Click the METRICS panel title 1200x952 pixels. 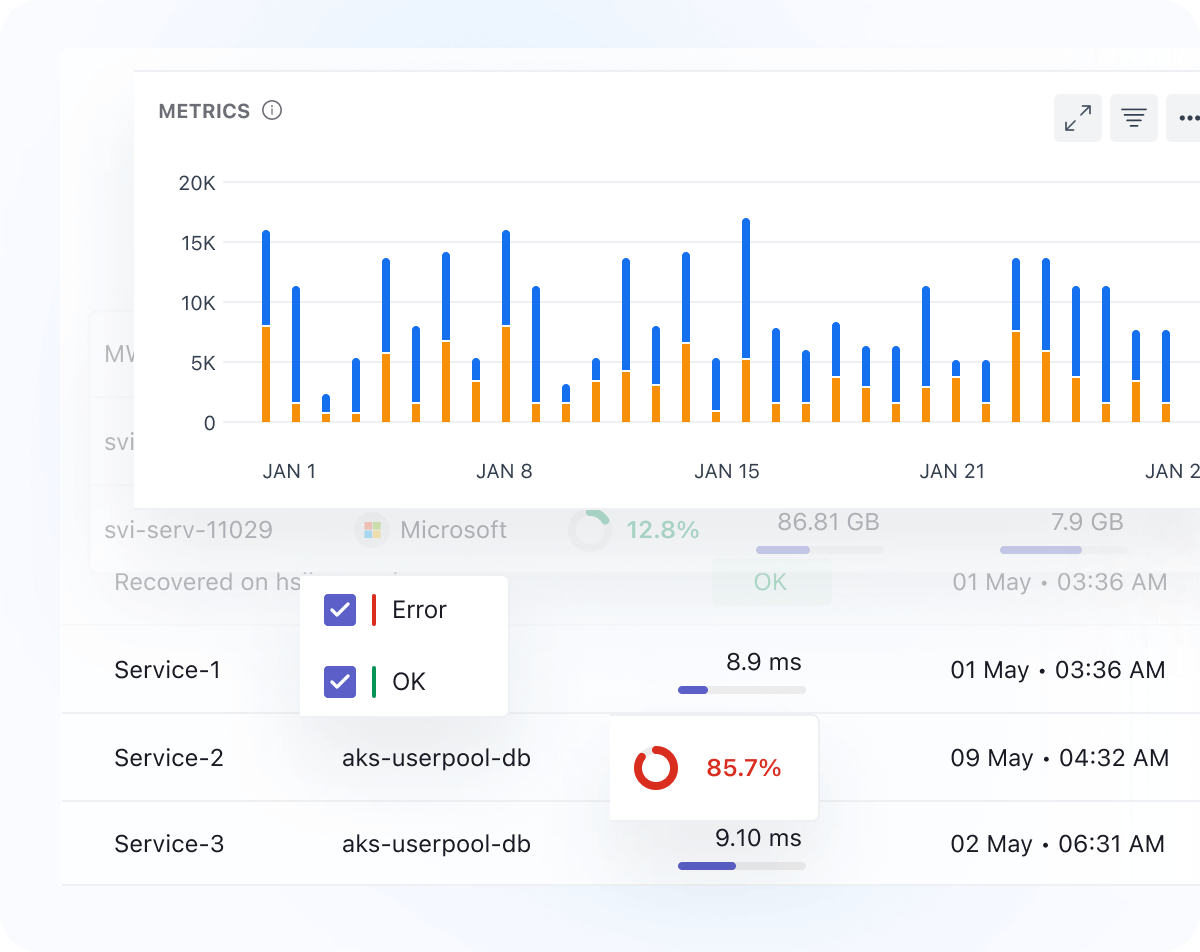point(204,111)
